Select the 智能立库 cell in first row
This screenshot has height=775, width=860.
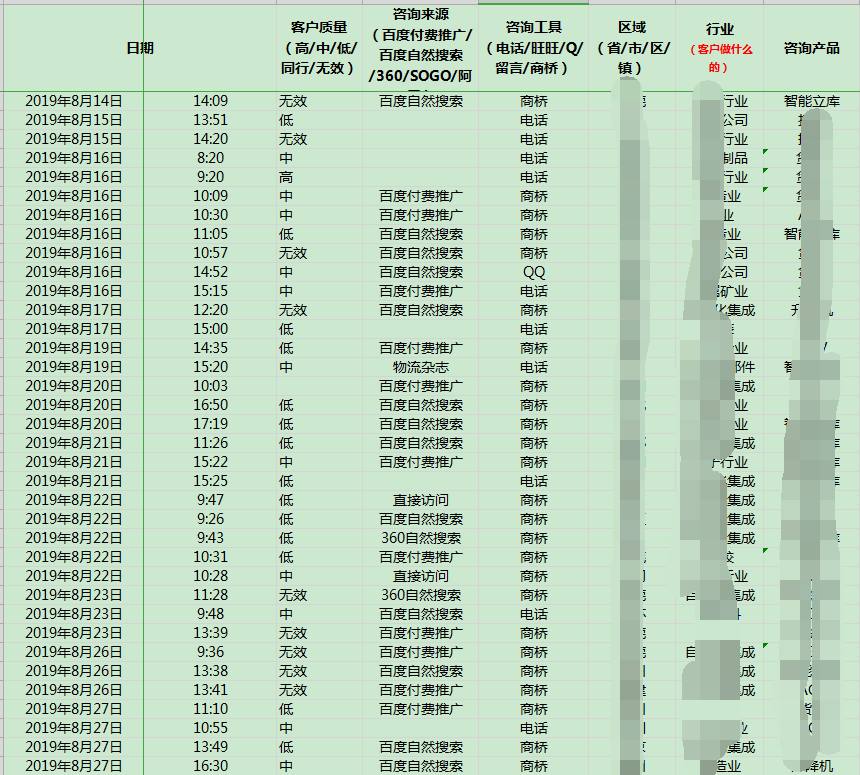pos(812,101)
